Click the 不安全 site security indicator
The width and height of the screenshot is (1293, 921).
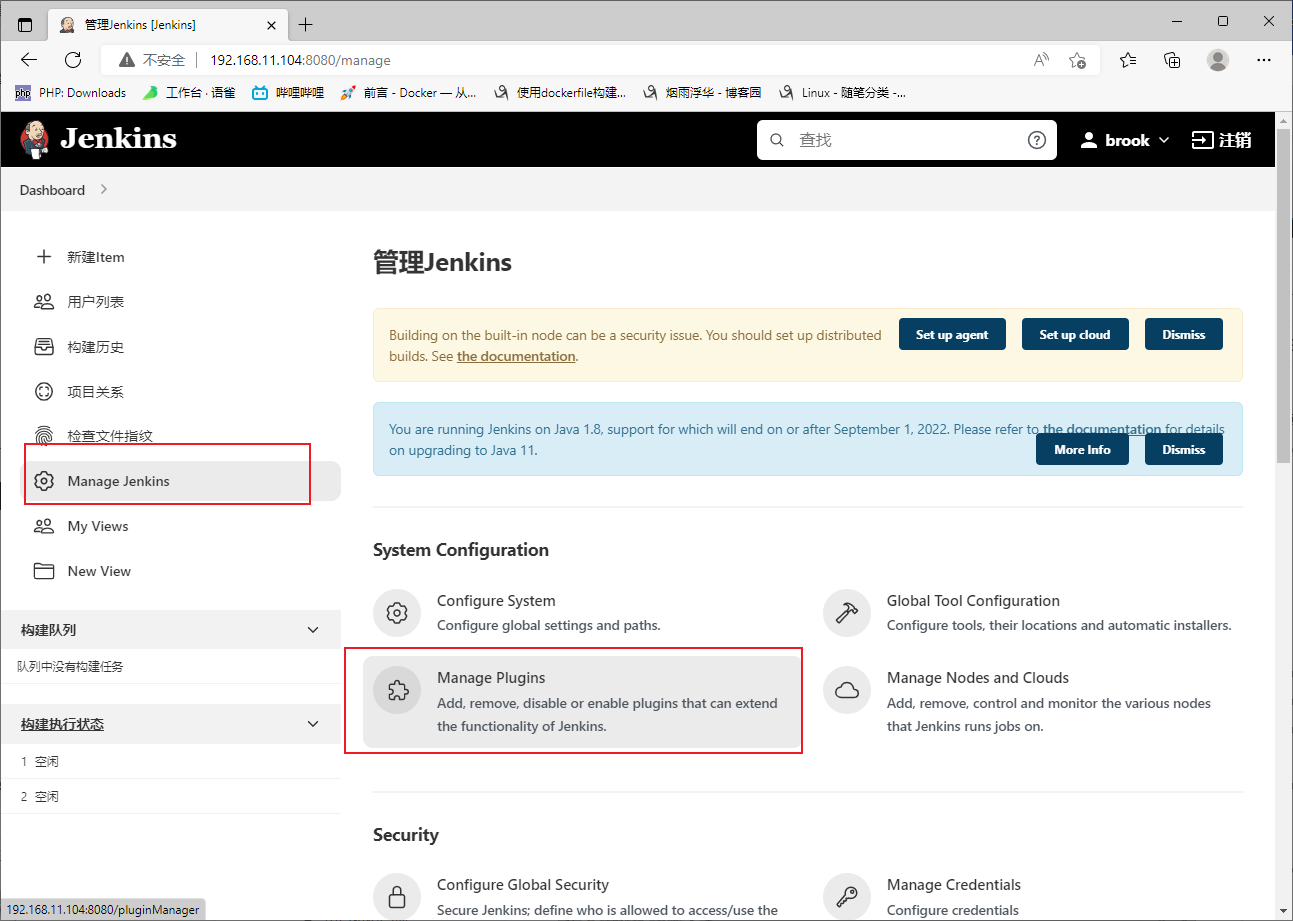[153, 60]
